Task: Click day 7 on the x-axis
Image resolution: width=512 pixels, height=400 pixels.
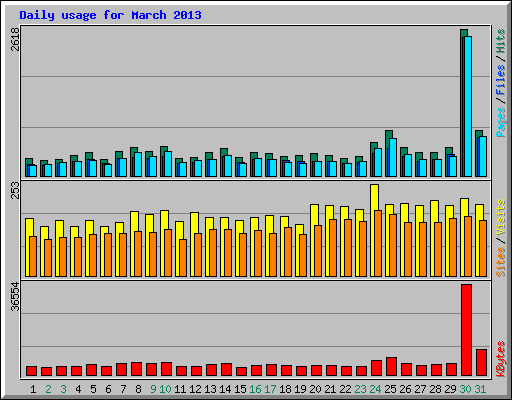Action: [123, 389]
